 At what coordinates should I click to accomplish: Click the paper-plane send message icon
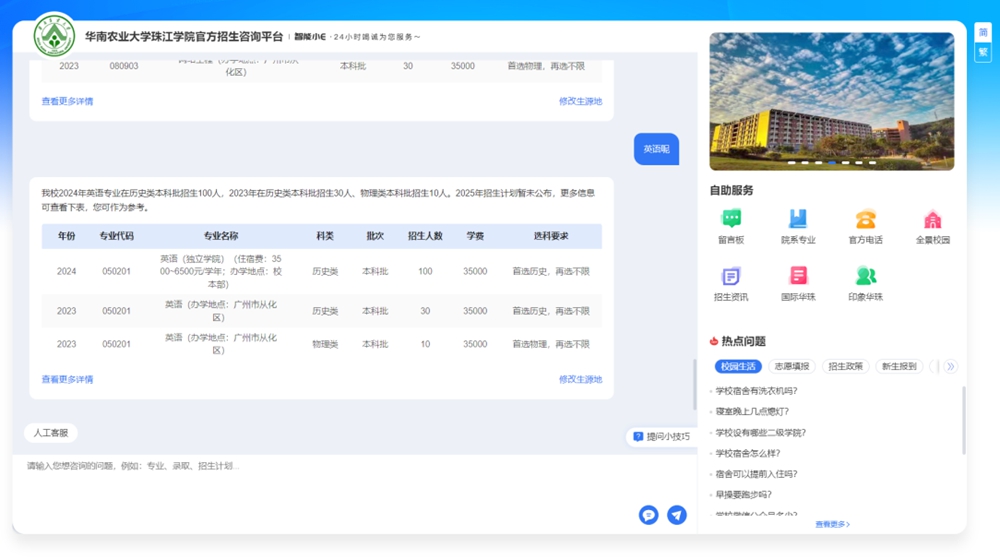[677, 515]
